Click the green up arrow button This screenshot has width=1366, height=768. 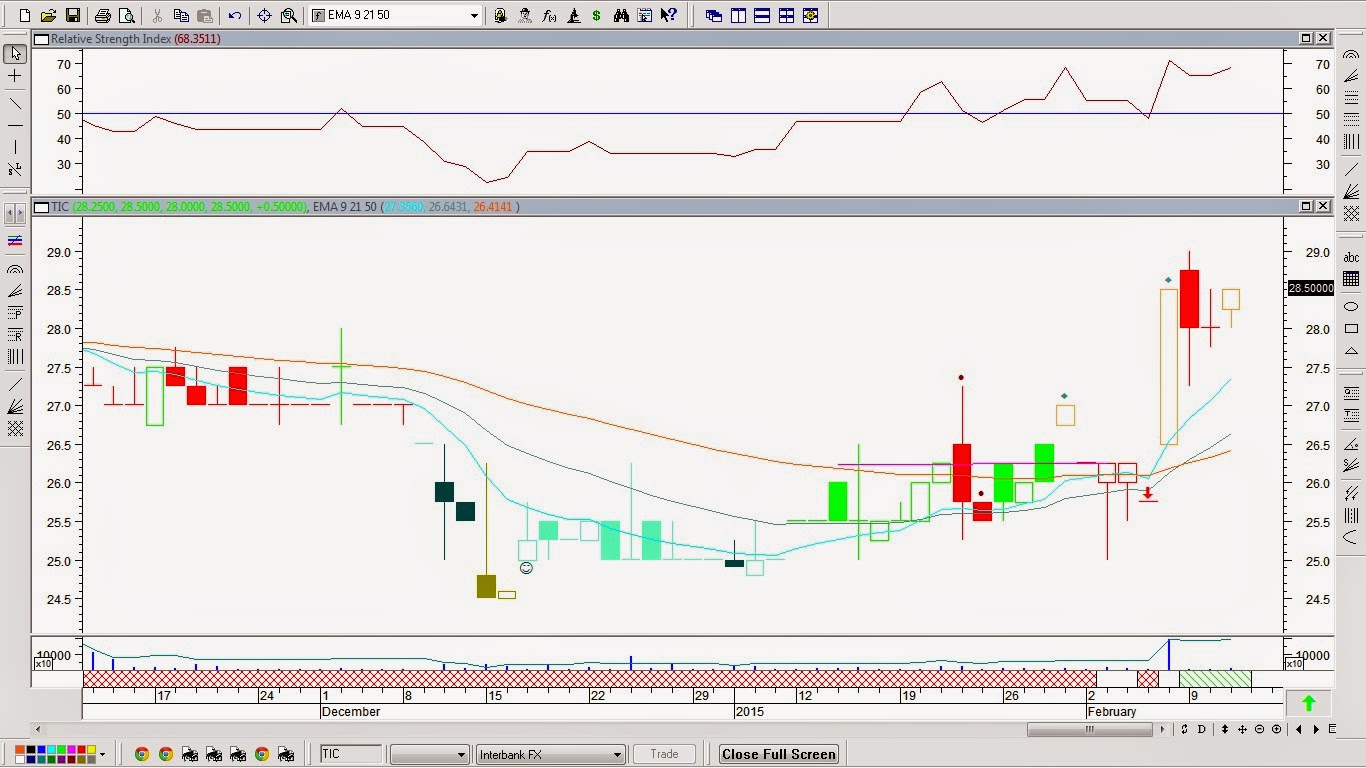(x=1308, y=703)
